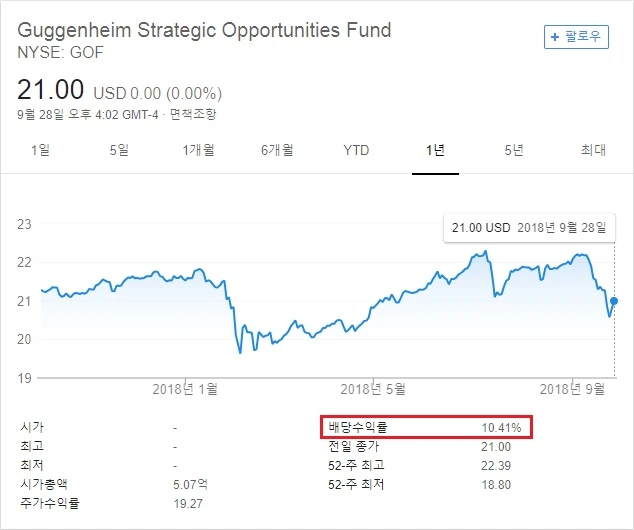Viewport: 634px width, 530px height.
Task: Select the 1년 chart tab
Action: pyautogui.click(x=435, y=150)
